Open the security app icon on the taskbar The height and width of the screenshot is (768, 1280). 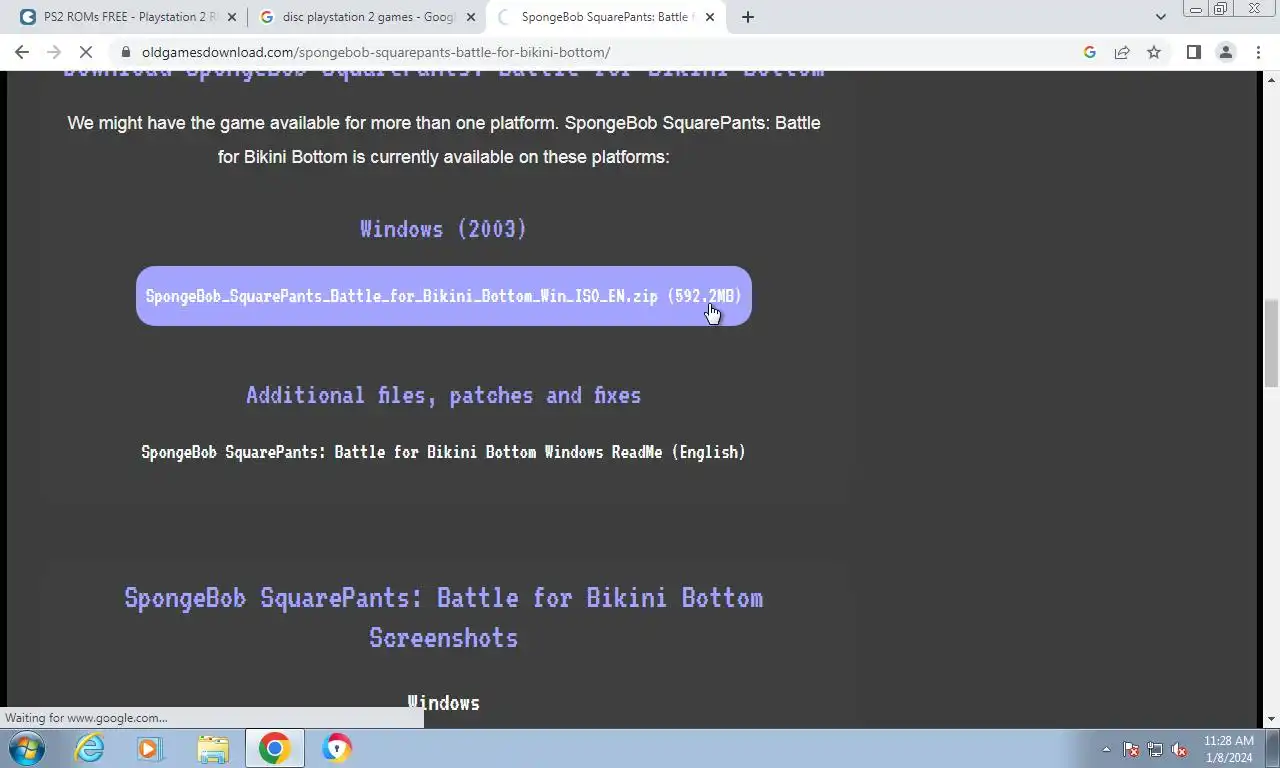point(337,748)
